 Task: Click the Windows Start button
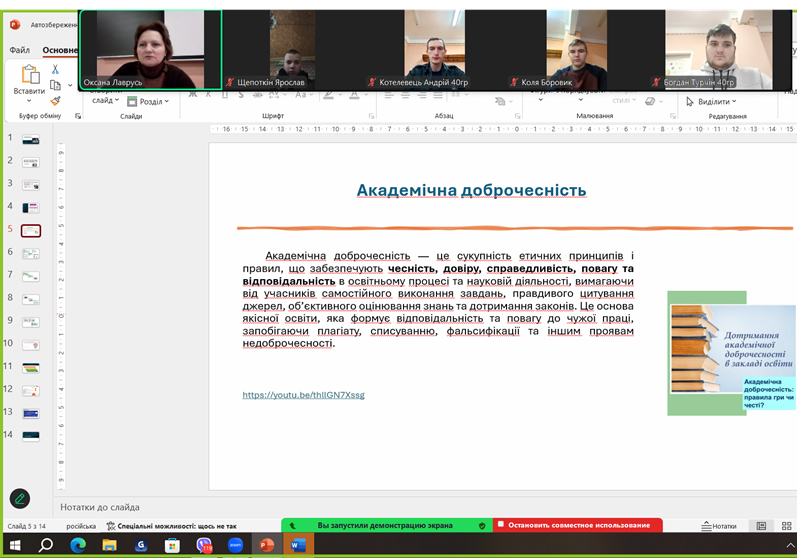(x=15, y=545)
